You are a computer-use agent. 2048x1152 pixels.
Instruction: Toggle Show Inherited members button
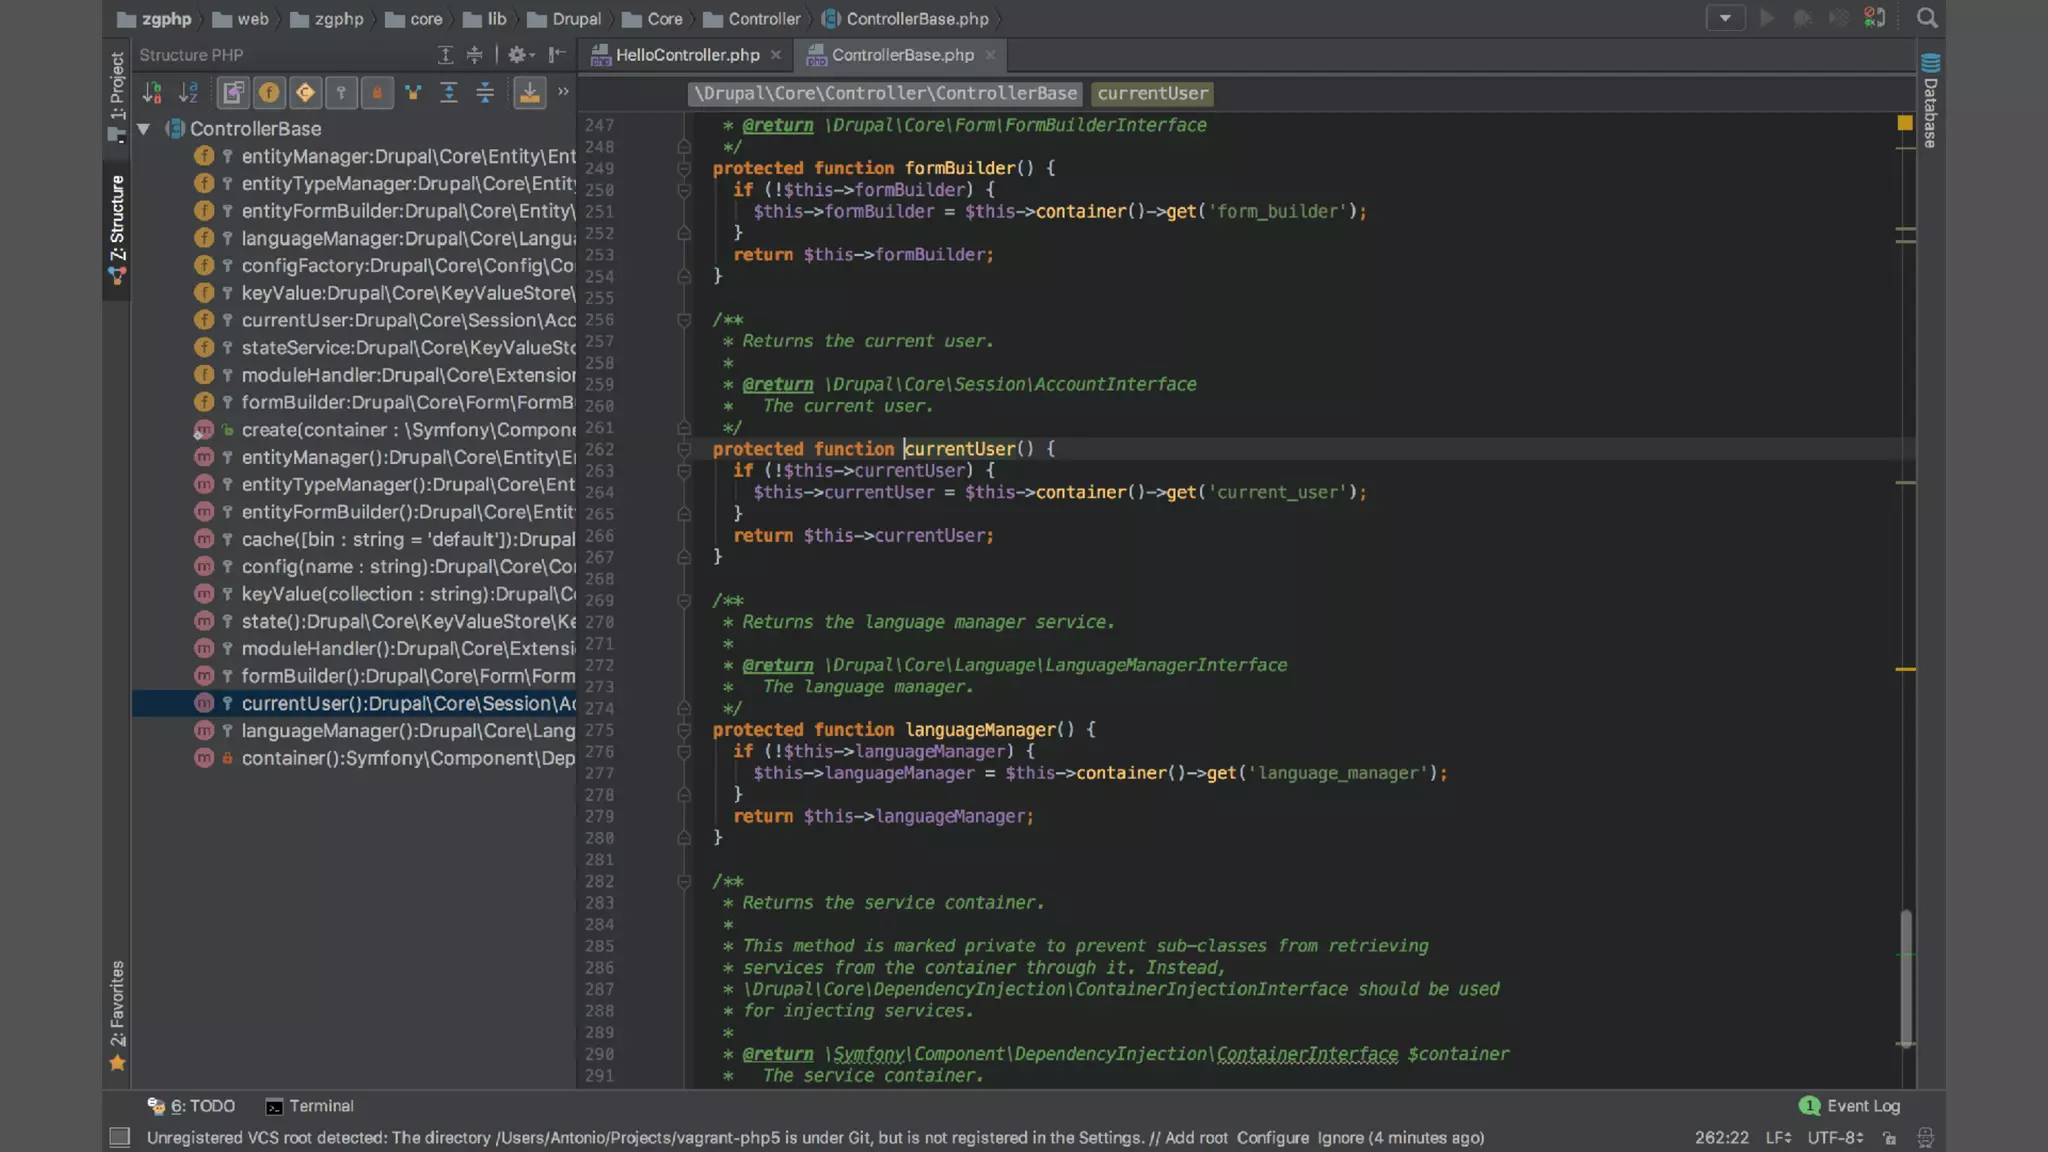(233, 93)
